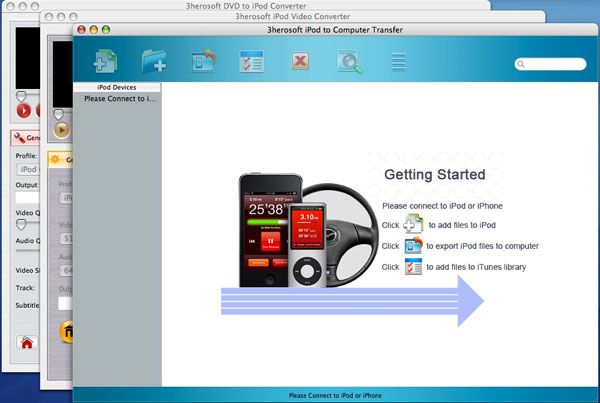This screenshot has width=600, height=403.
Task: Click the iPod Video Converter window title bar
Action: (293, 16)
